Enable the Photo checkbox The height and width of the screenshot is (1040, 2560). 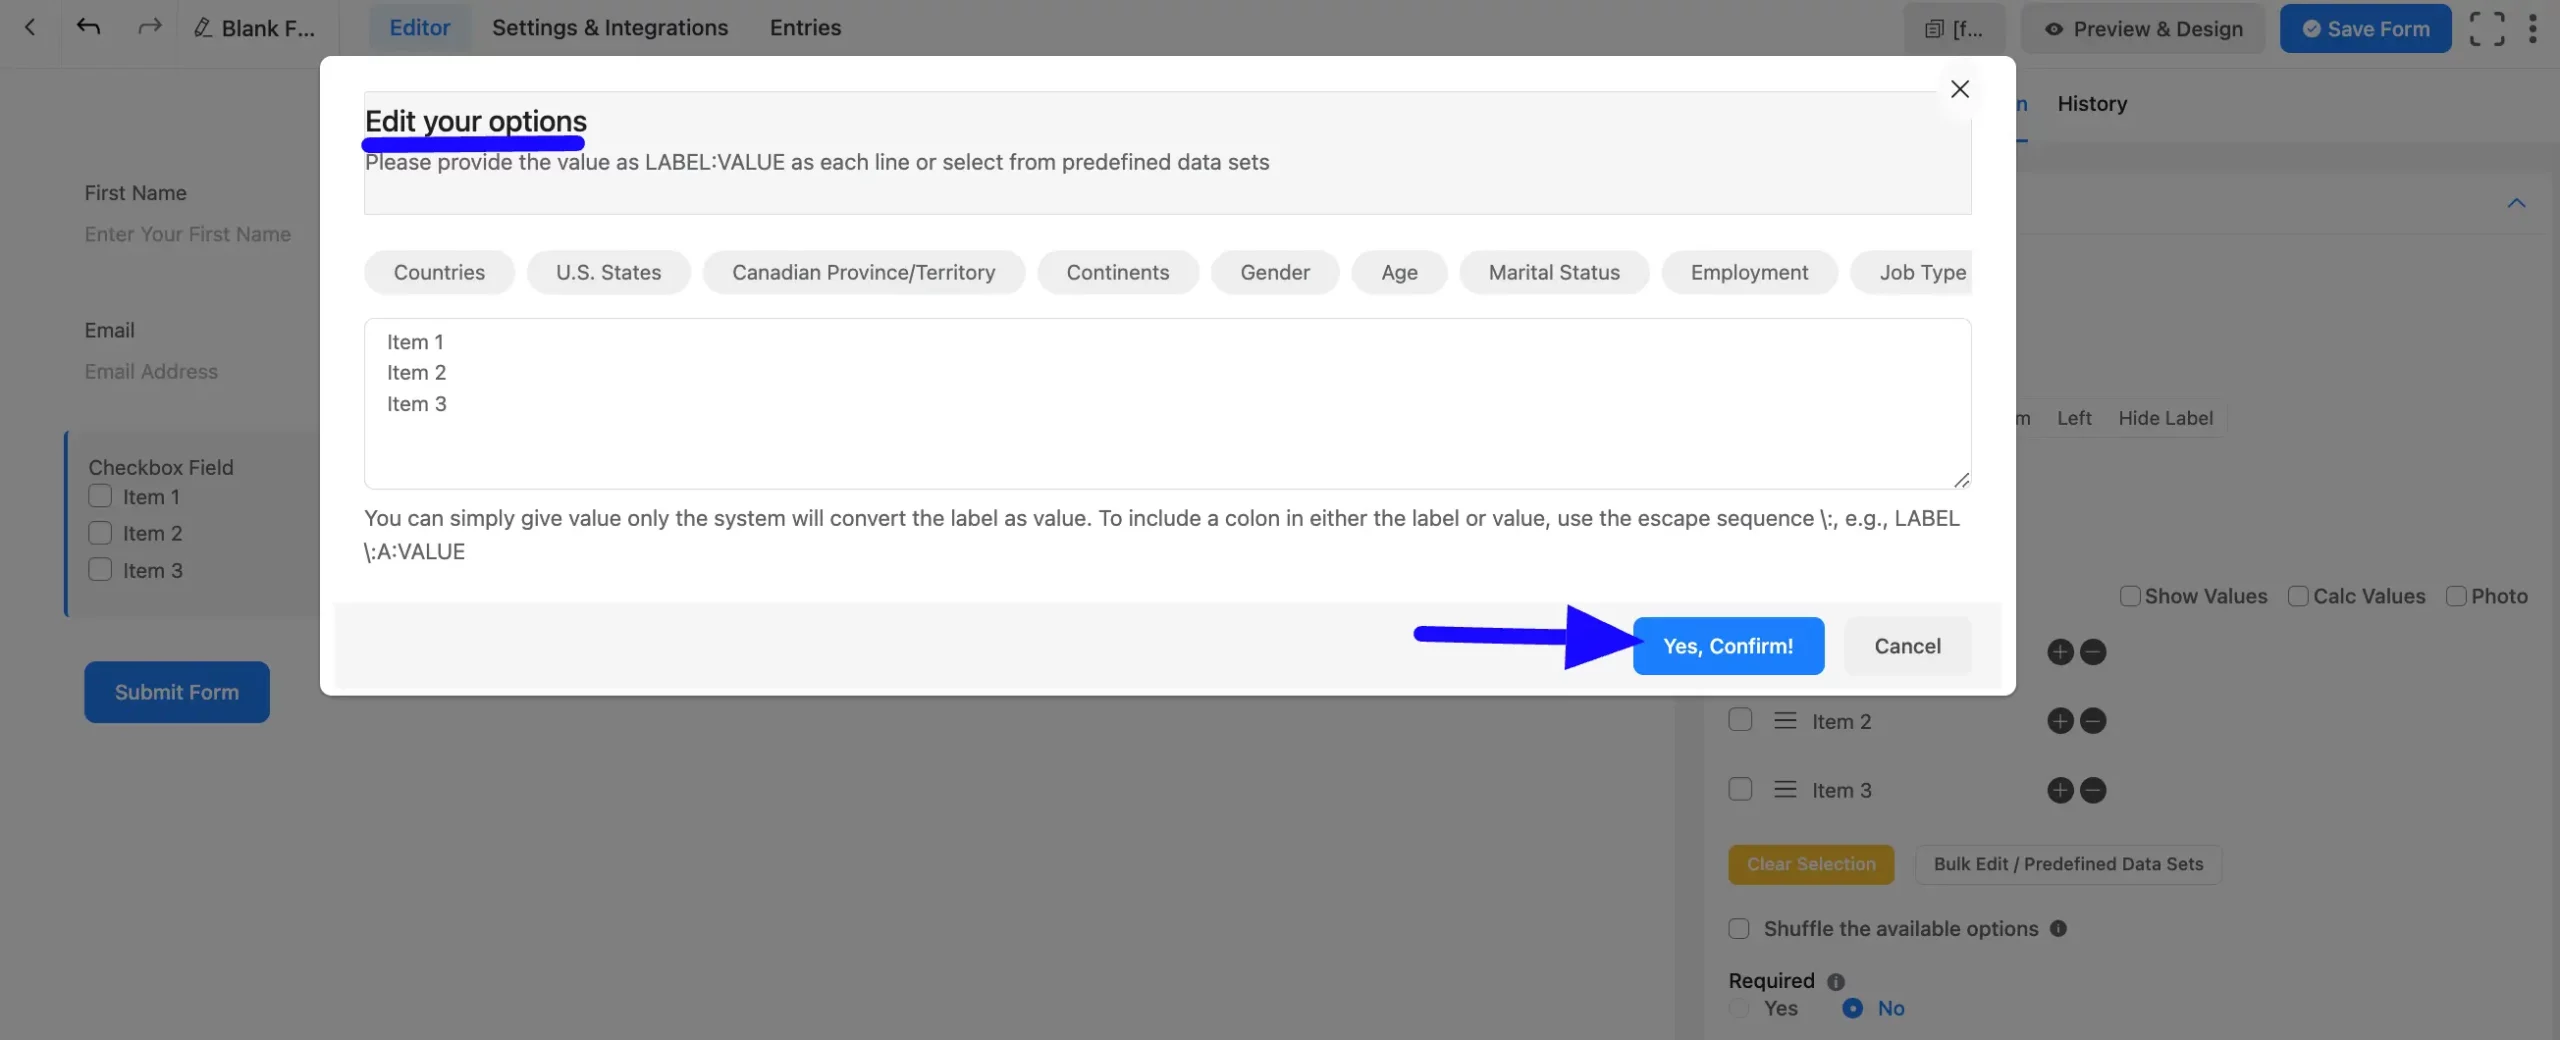pos(2456,596)
